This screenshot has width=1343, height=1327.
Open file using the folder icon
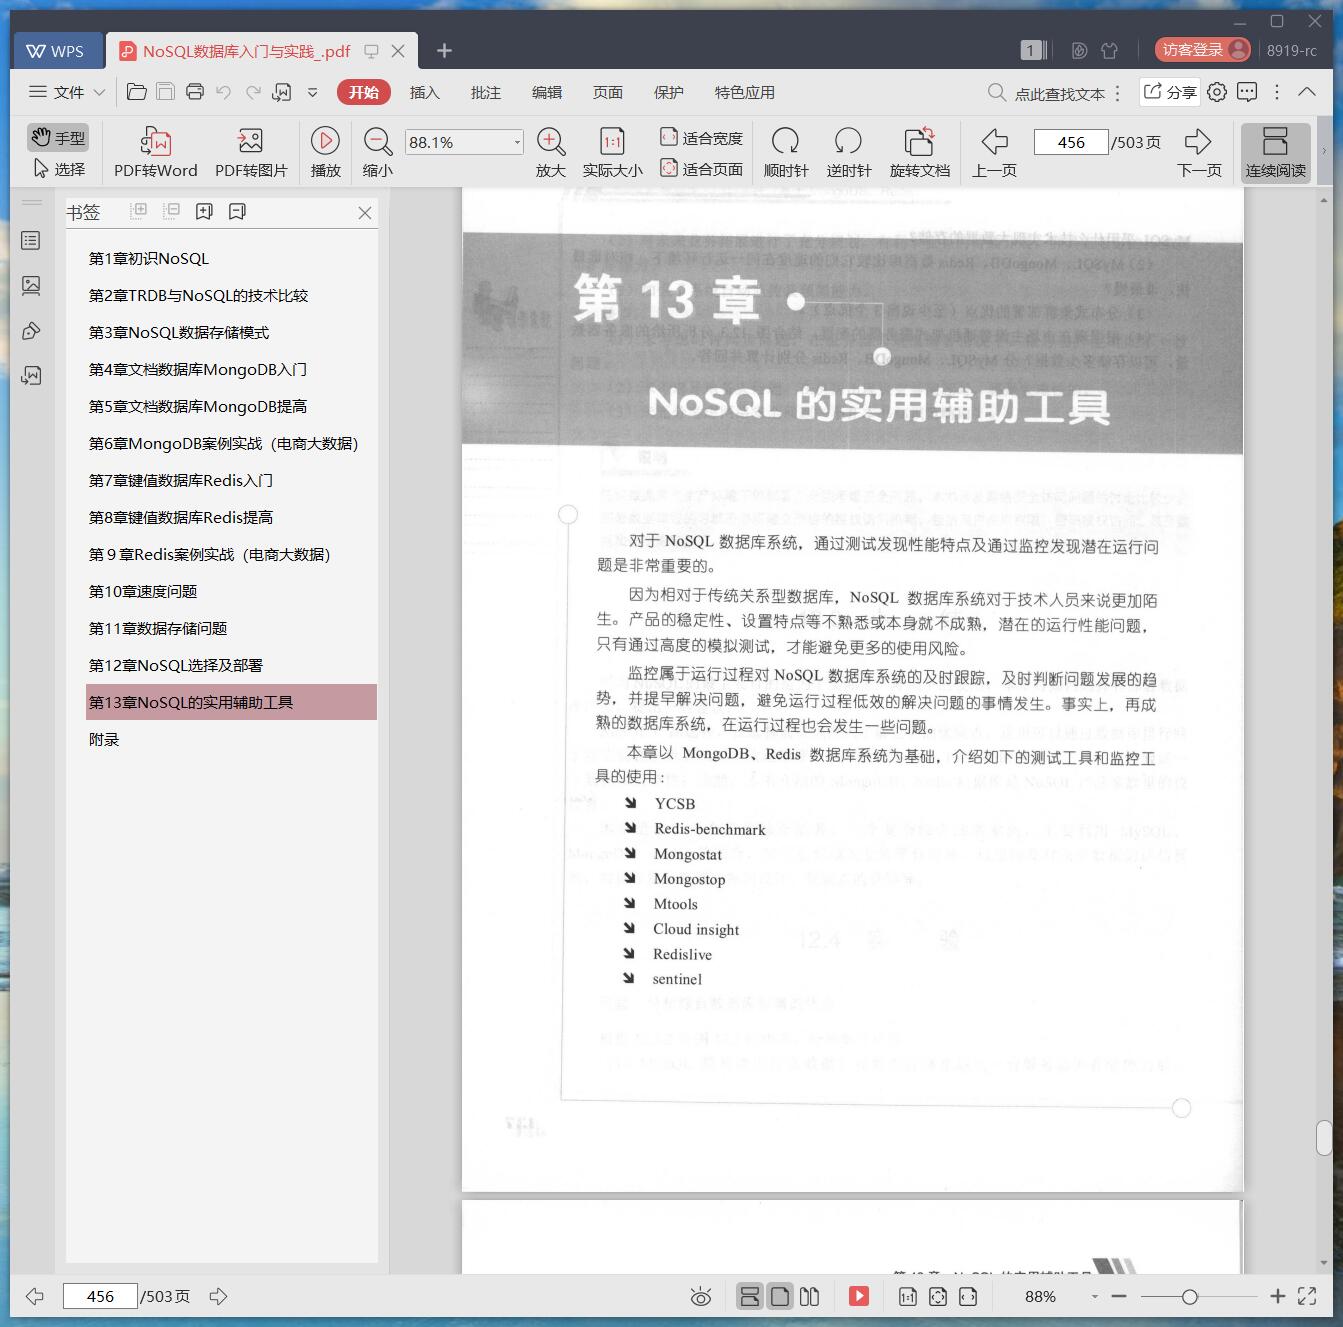pos(137,92)
